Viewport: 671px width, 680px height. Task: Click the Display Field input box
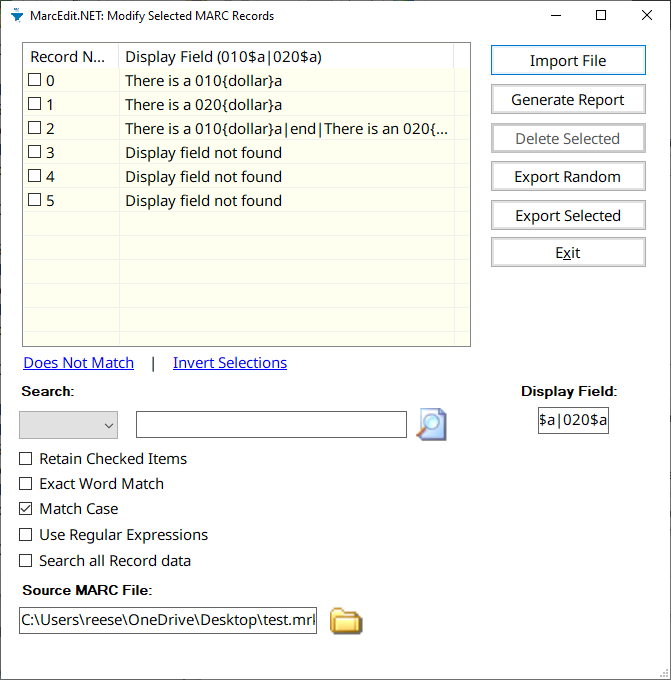tap(573, 420)
